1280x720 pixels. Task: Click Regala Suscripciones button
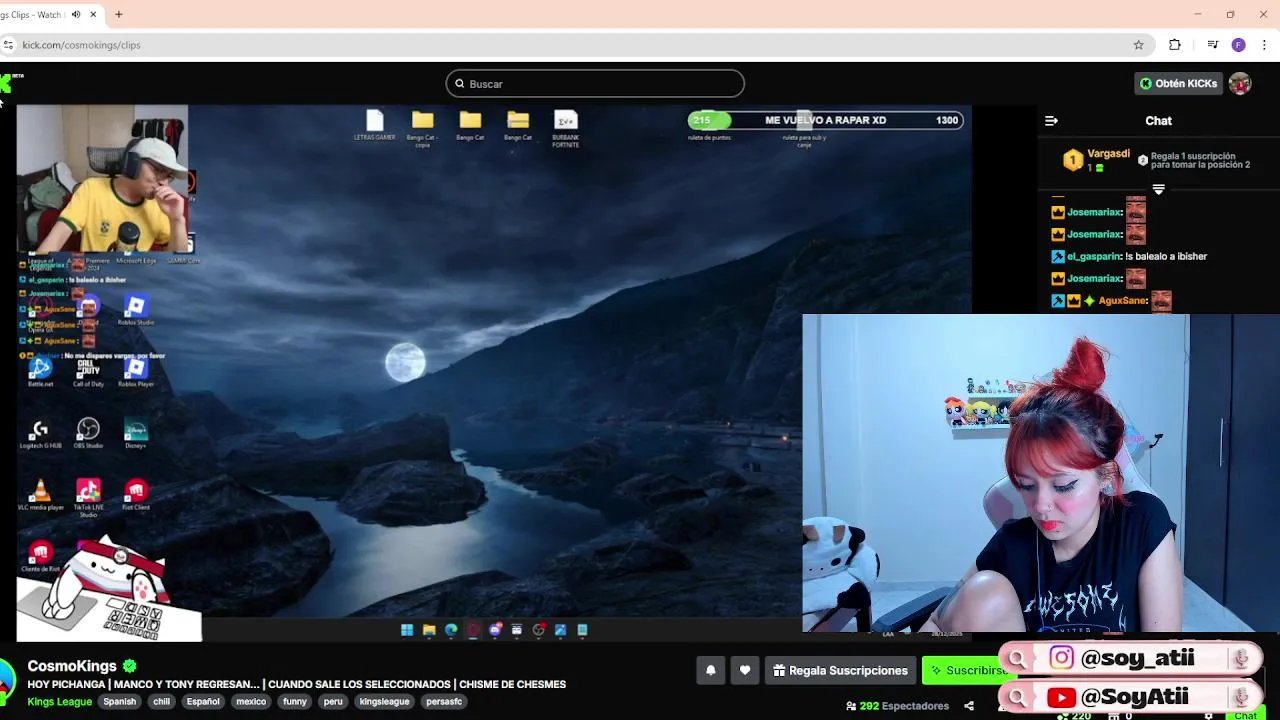coord(840,670)
